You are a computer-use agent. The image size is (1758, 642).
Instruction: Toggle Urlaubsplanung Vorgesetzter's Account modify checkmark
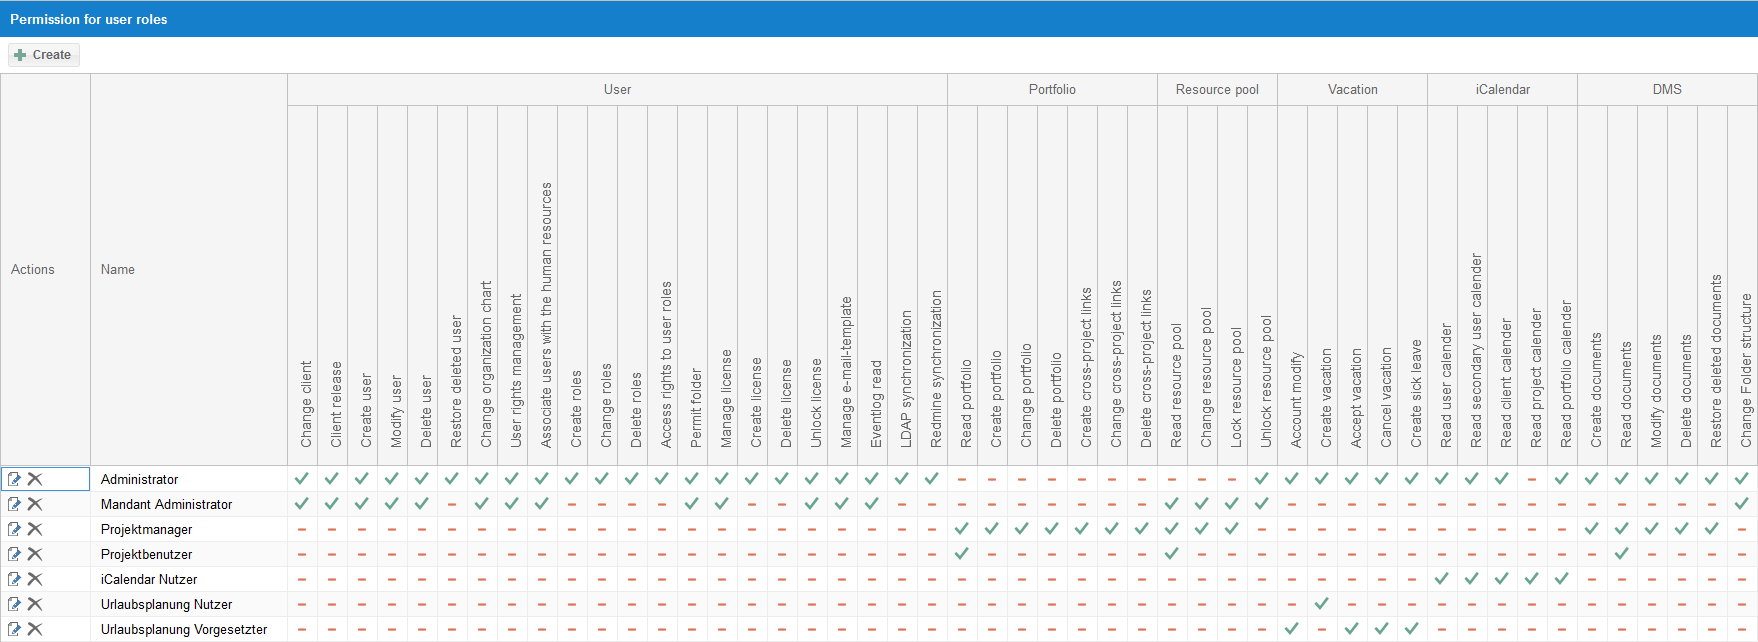click(x=1292, y=629)
